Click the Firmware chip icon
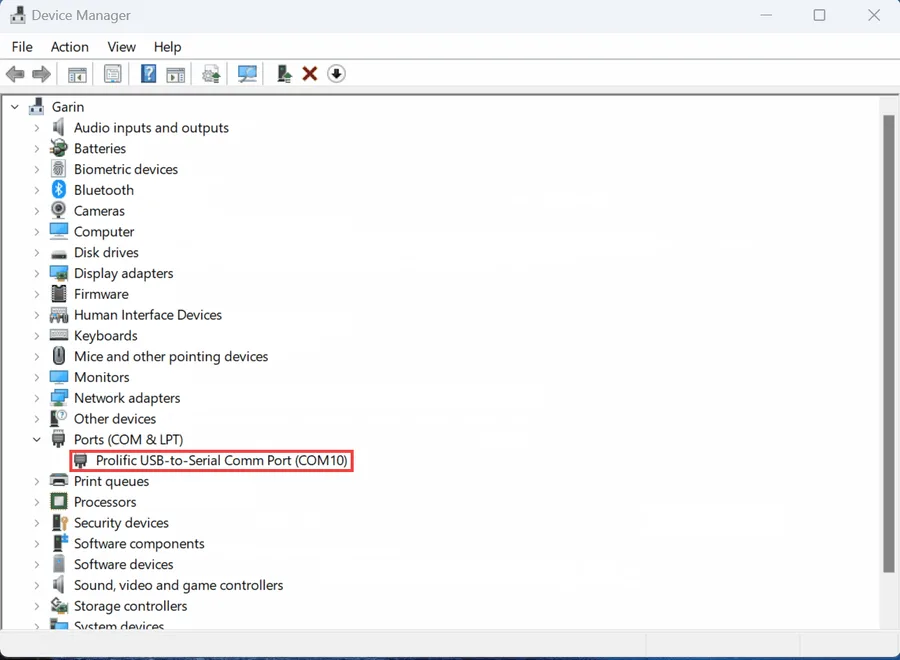The image size is (900, 660). 59,293
